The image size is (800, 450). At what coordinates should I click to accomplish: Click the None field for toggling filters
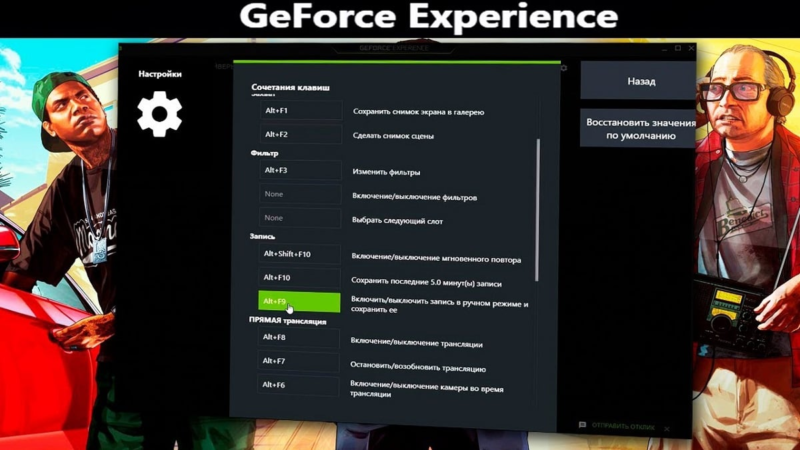point(299,195)
